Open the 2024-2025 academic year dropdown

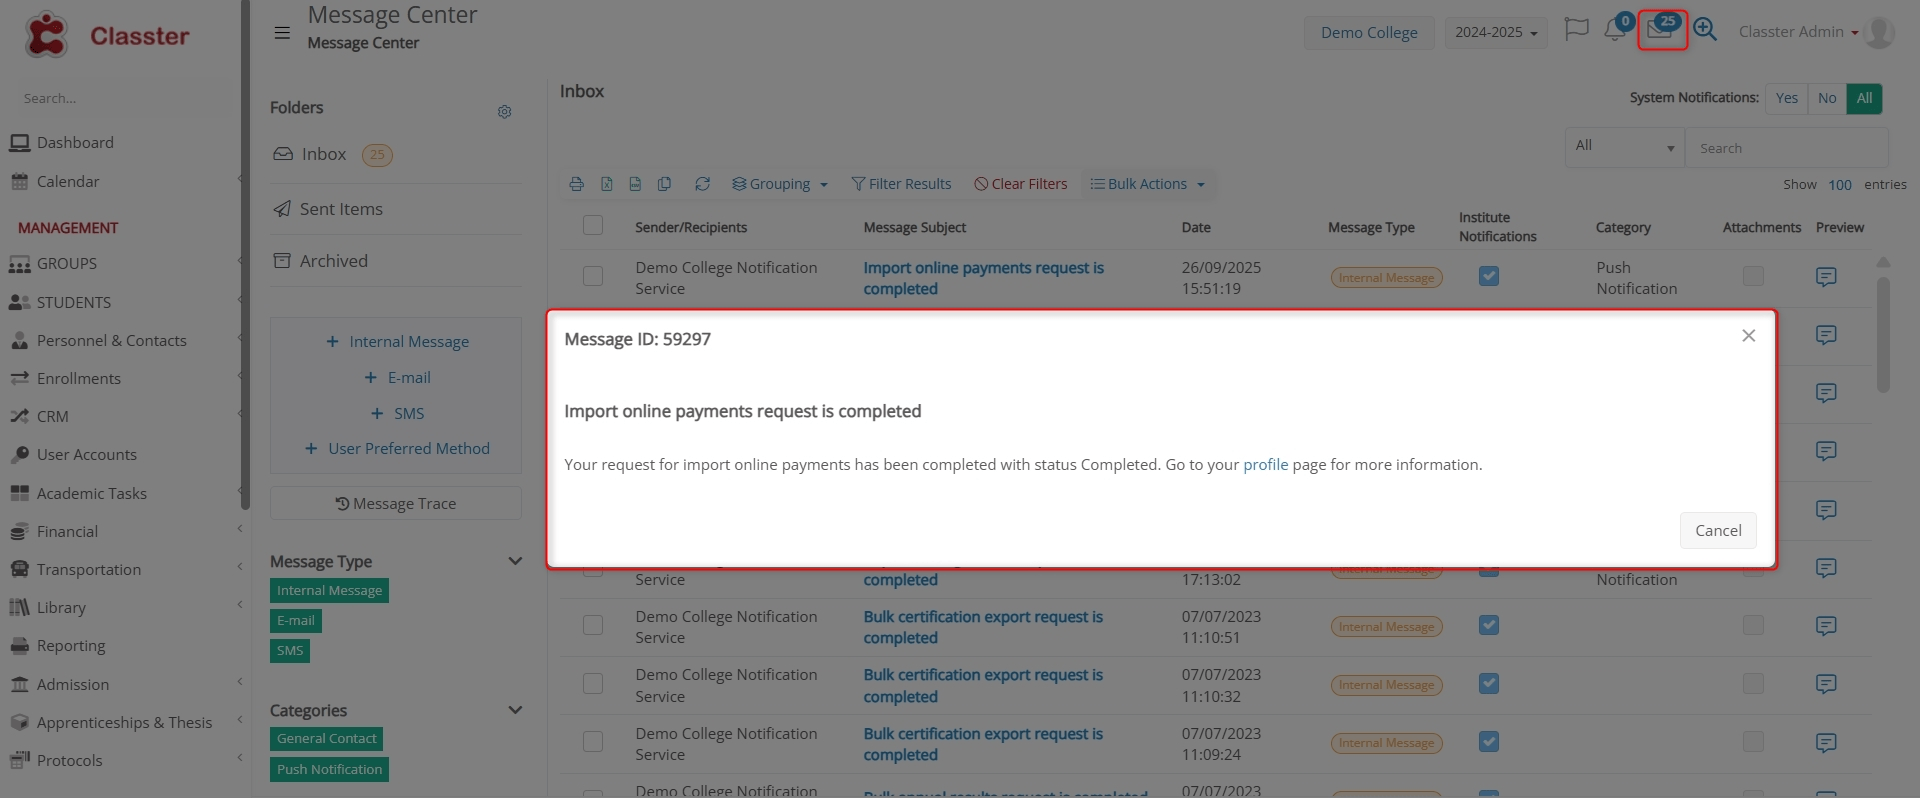tap(1495, 32)
